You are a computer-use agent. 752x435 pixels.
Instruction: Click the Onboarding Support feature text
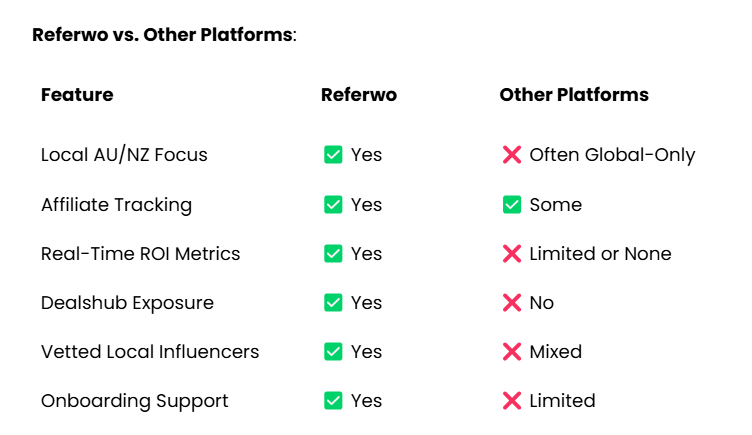tap(134, 401)
